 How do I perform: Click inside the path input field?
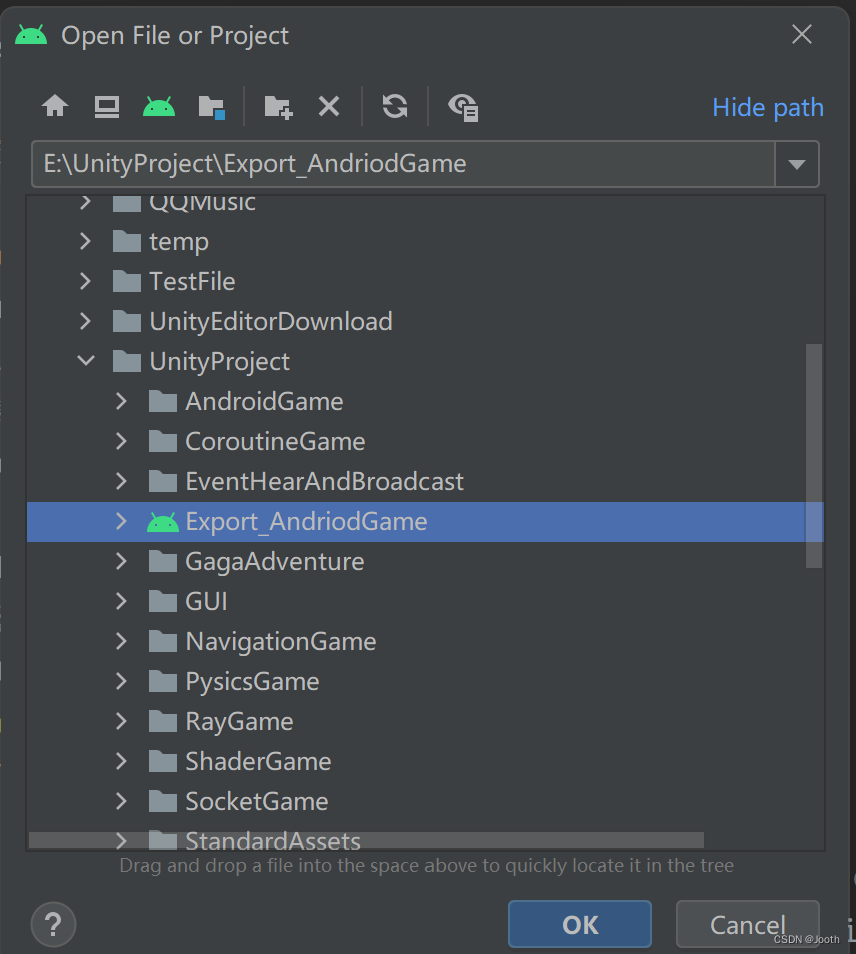coord(400,163)
